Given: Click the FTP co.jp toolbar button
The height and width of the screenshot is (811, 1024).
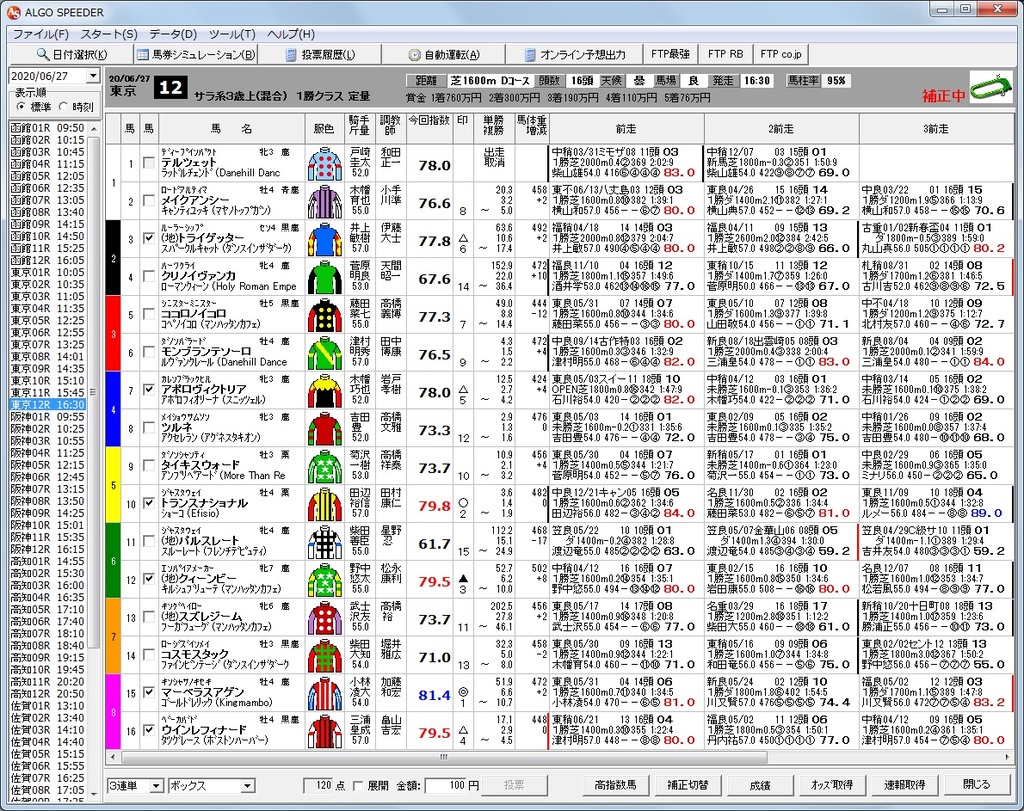Looking at the screenshot, I should coord(781,54).
